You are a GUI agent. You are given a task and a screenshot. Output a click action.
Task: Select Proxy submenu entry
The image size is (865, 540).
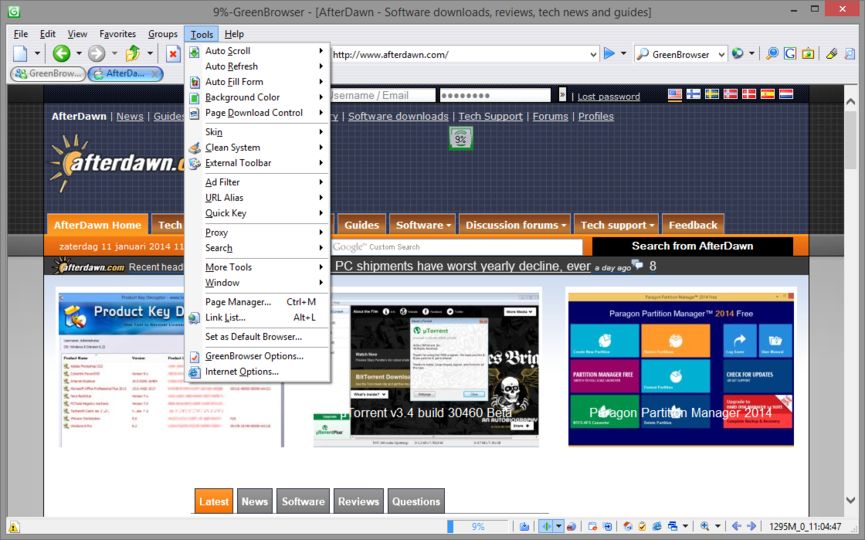pyautogui.click(x=258, y=232)
